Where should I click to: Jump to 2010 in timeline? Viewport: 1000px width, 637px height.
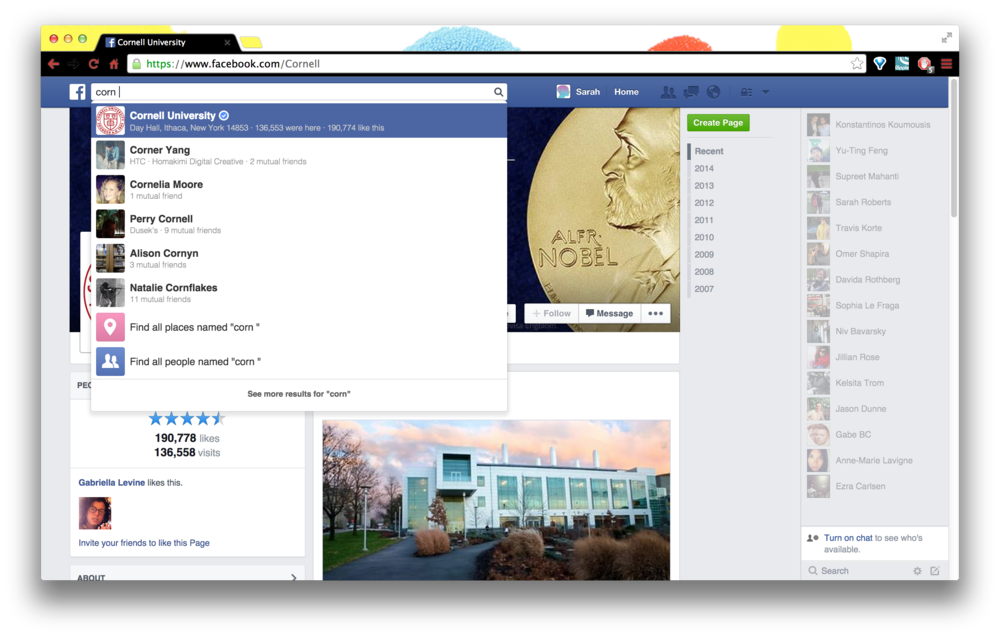tap(704, 237)
